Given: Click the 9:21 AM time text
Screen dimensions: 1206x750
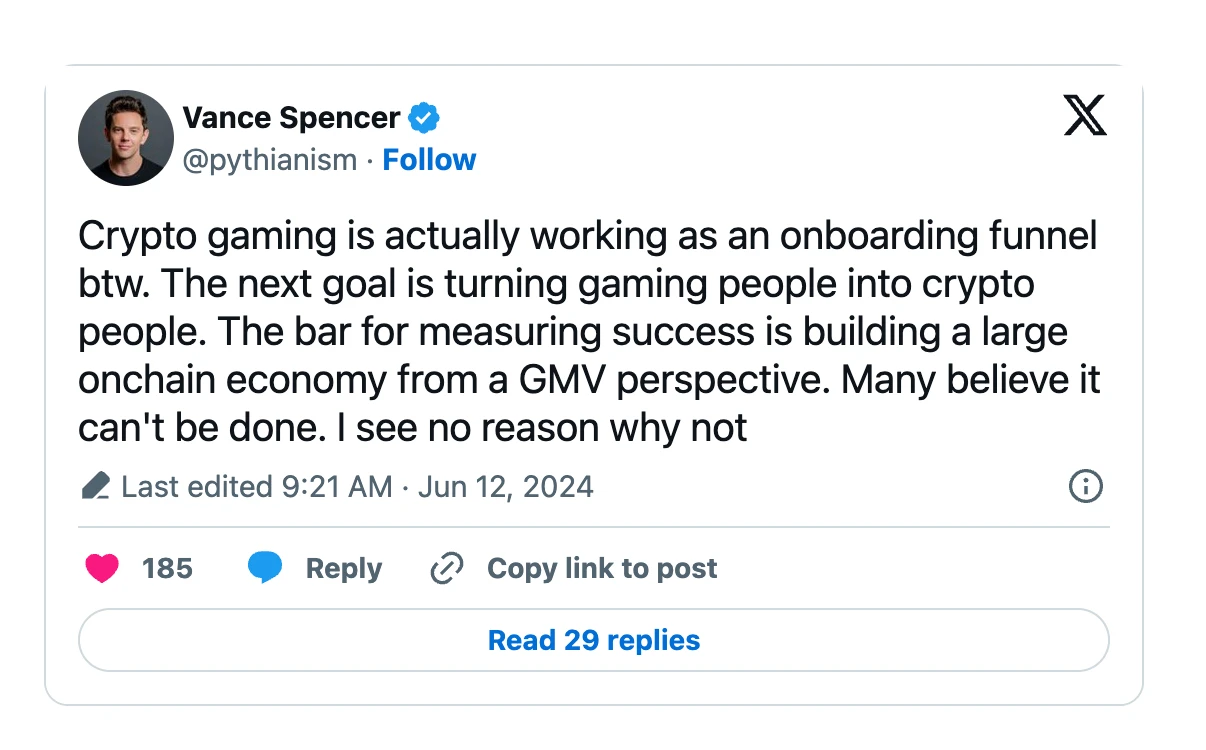Looking at the screenshot, I should (337, 487).
